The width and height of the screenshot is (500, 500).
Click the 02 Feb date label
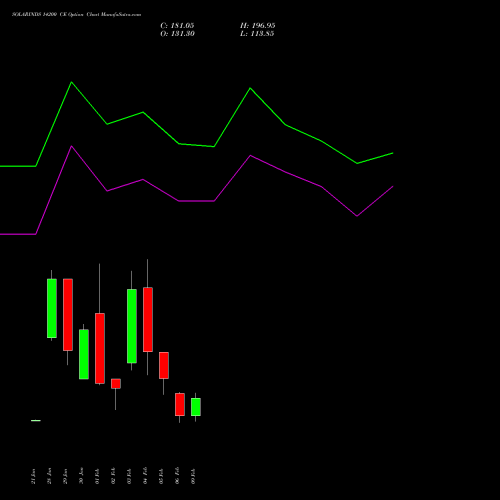[x=113, y=476]
